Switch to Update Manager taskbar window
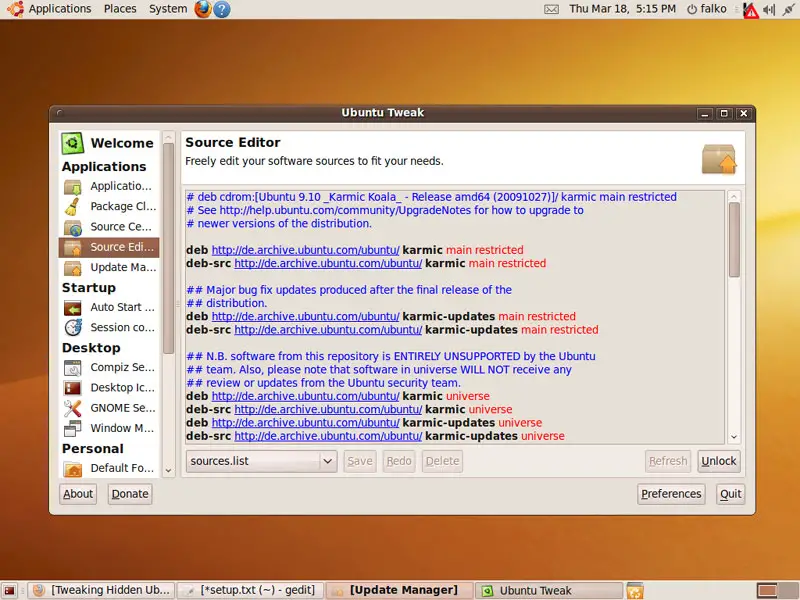This screenshot has width=800, height=600. [x=400, y=590]
